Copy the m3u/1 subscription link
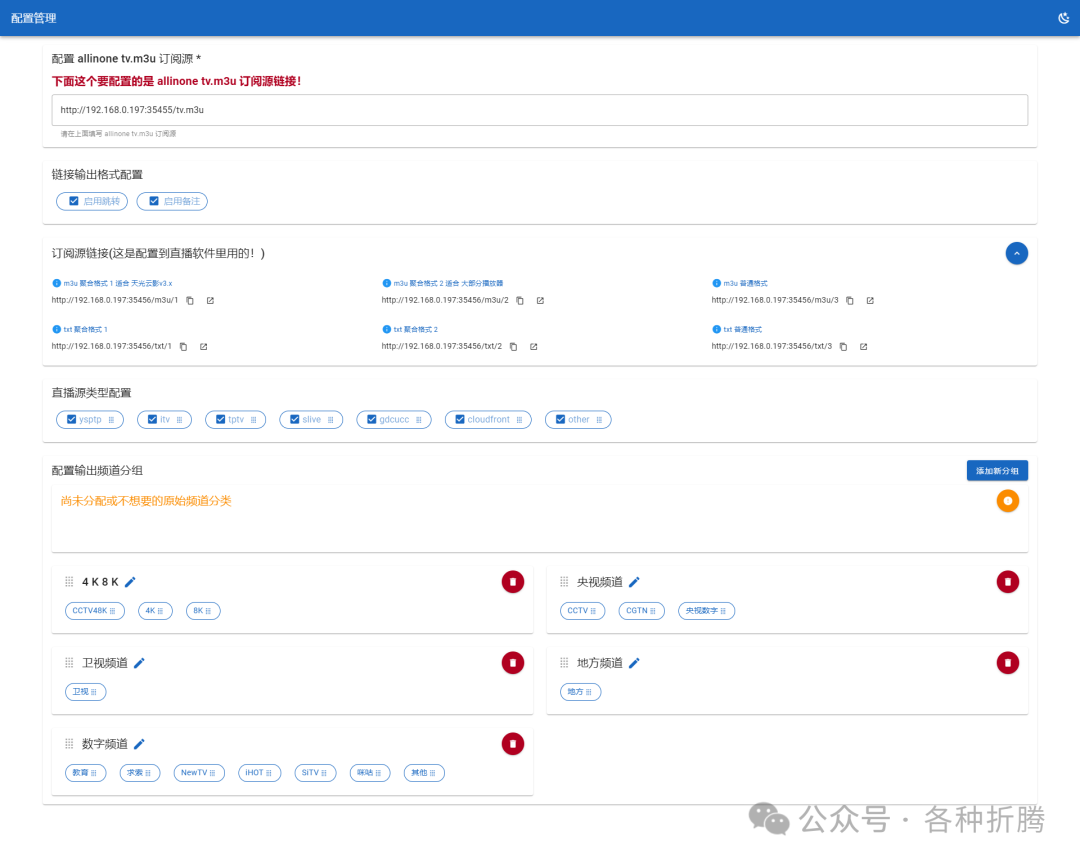 pyautogui.click(x=190, y=300)
